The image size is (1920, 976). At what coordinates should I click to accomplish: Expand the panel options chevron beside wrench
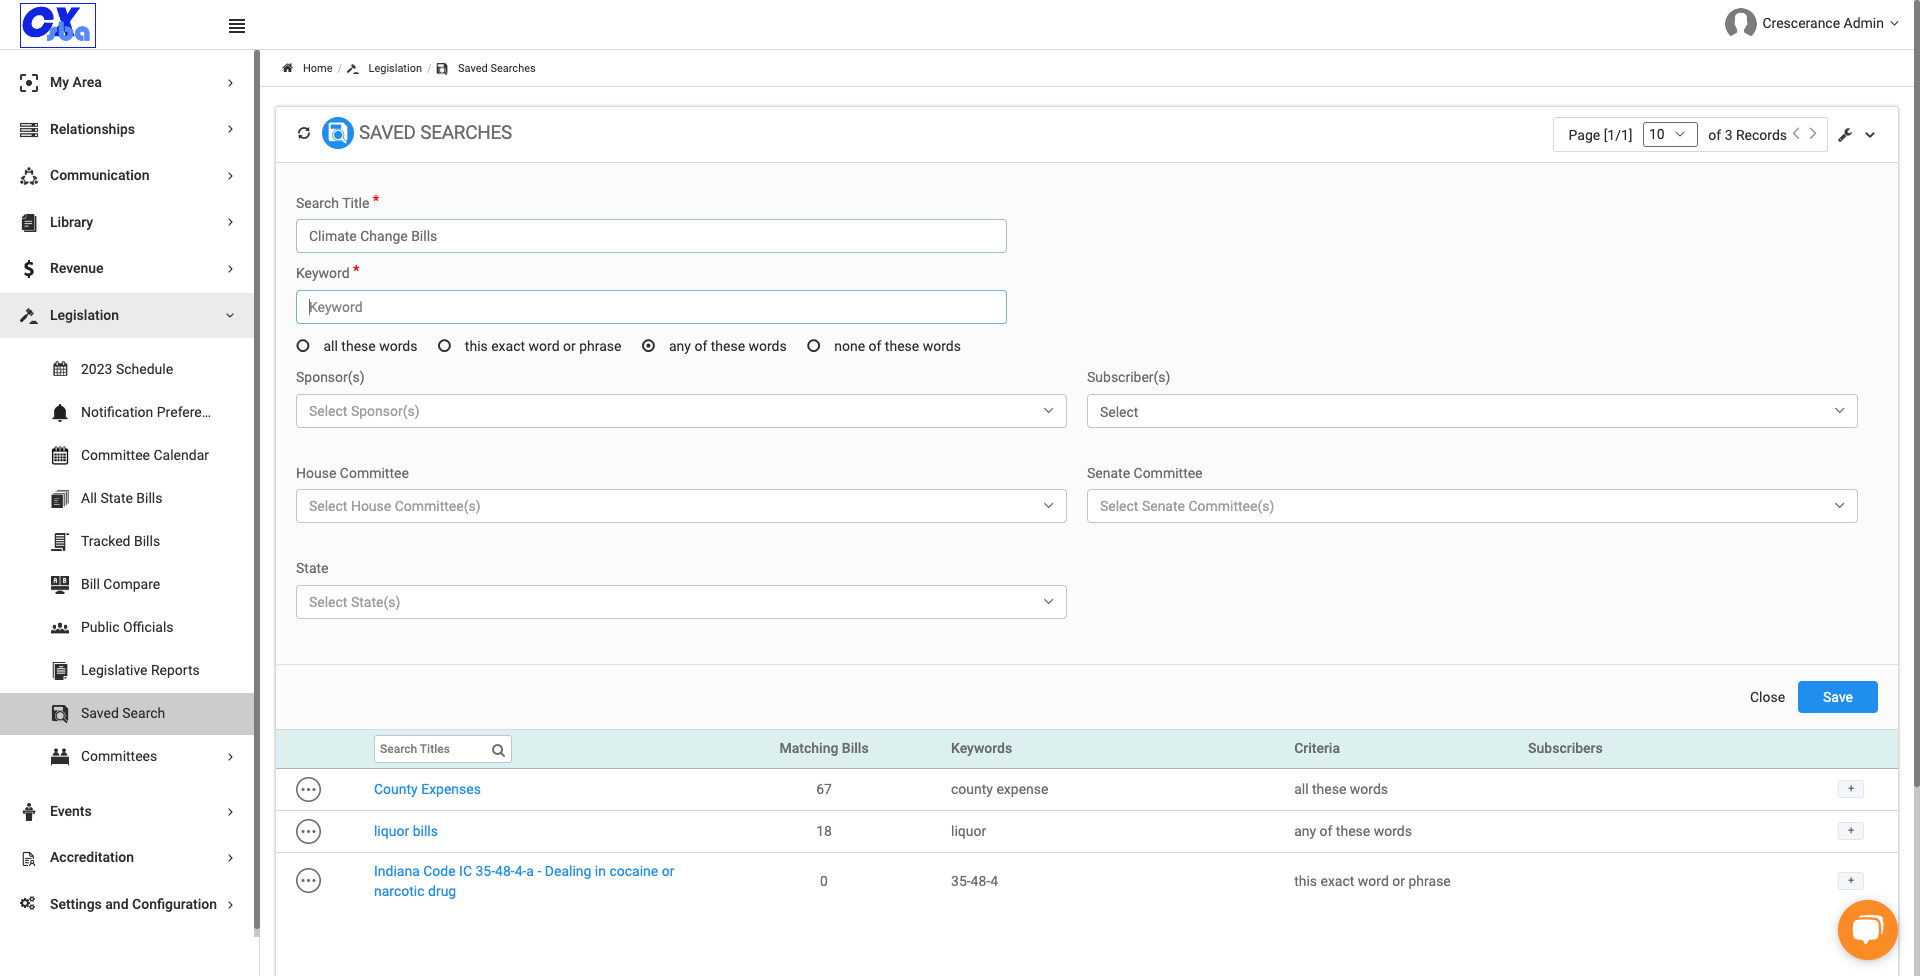pyautogui.click(x=1870, y=135)
